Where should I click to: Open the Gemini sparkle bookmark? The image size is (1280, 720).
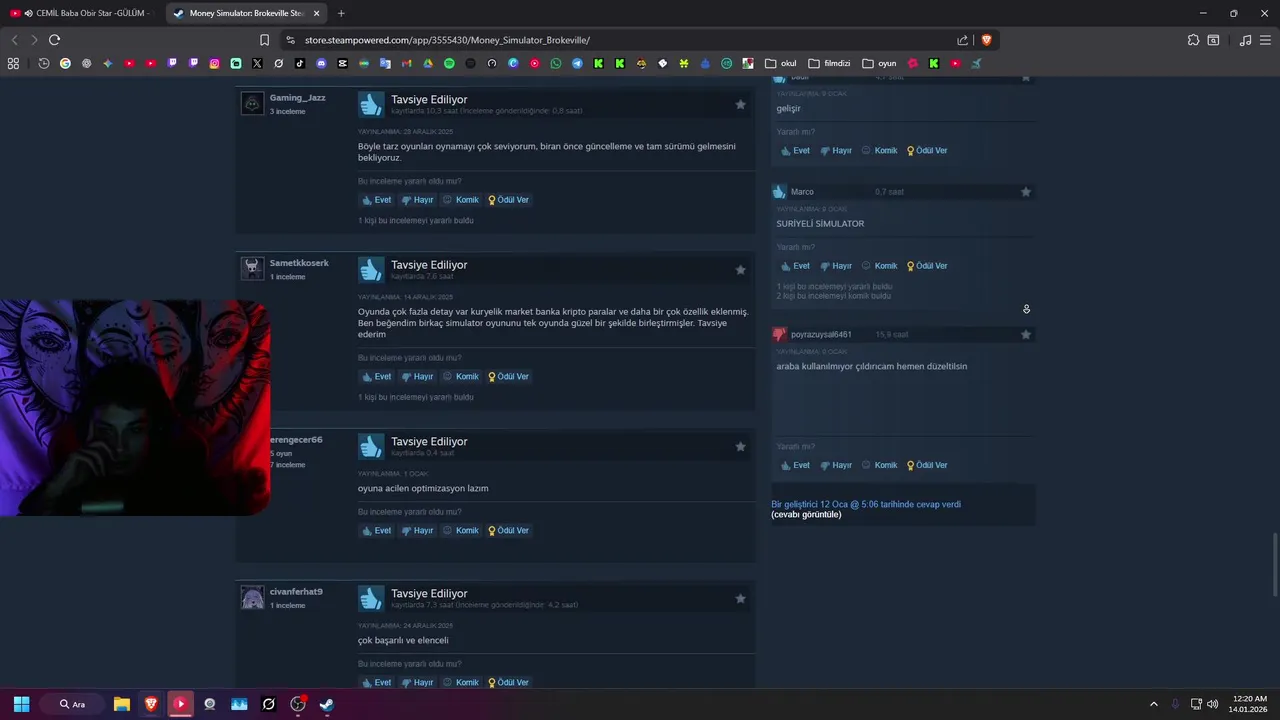click(108, 63)
